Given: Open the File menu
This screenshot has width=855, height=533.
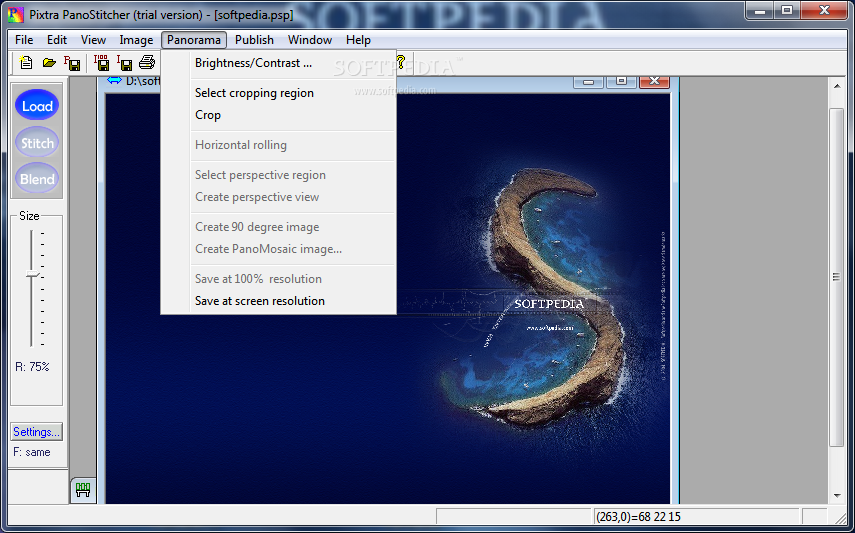Looking at the screenshot, I should tap(24, 40).
